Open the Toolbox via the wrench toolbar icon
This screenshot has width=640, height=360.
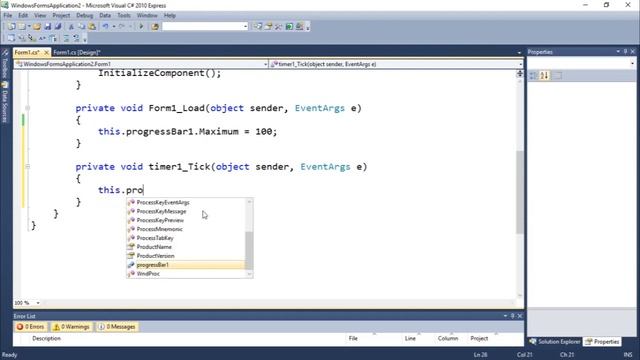(x=278, y=27)
